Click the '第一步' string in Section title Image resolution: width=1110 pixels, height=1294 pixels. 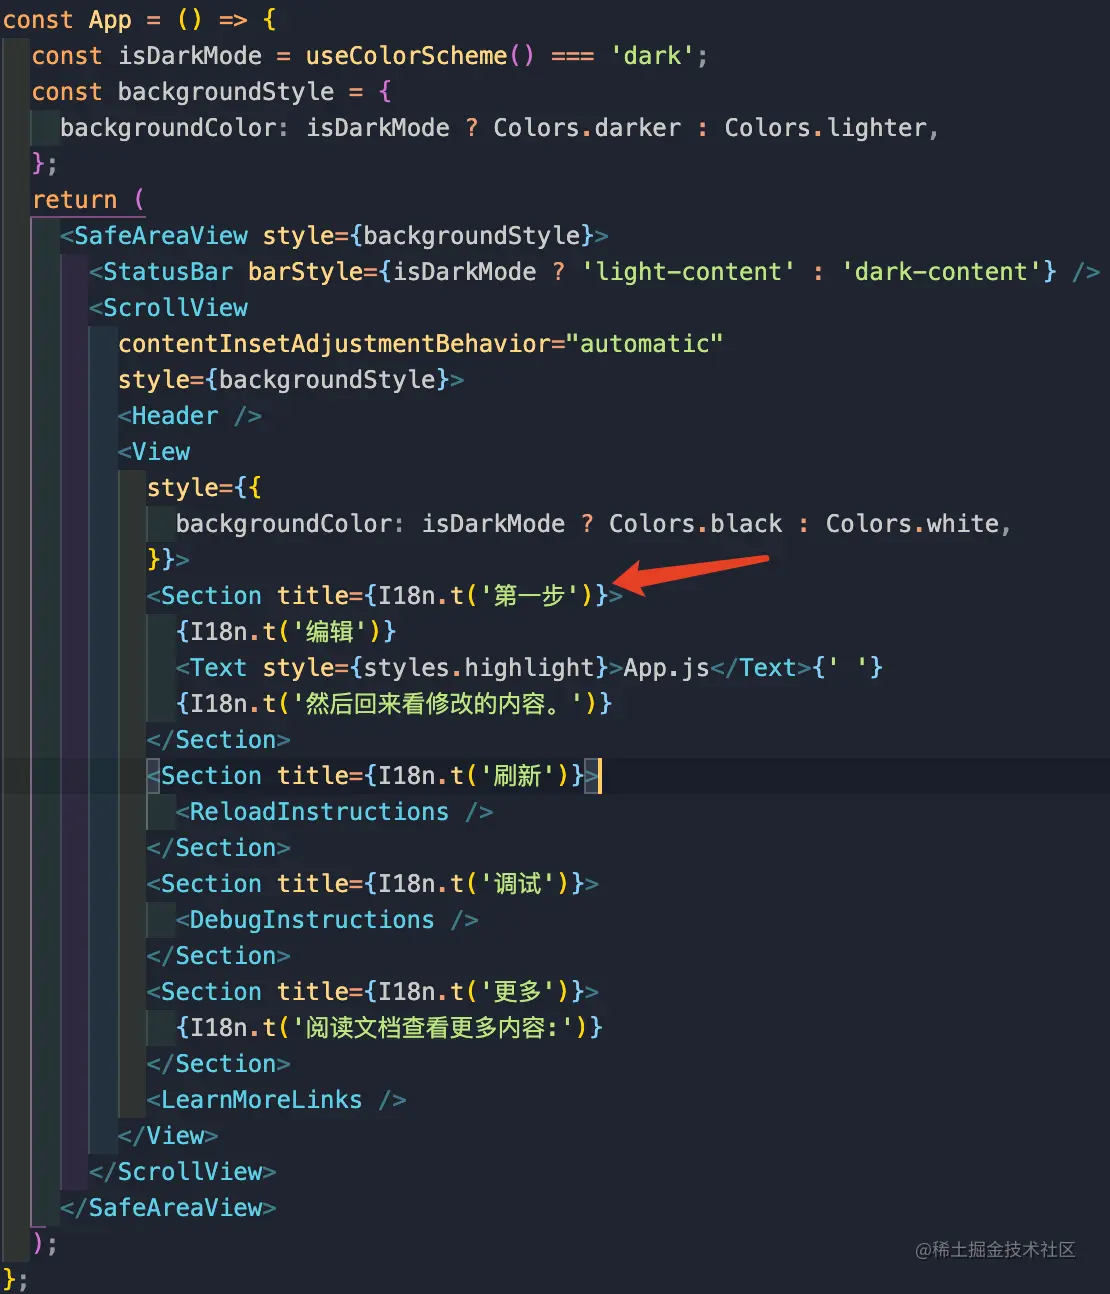click(530, 596)
